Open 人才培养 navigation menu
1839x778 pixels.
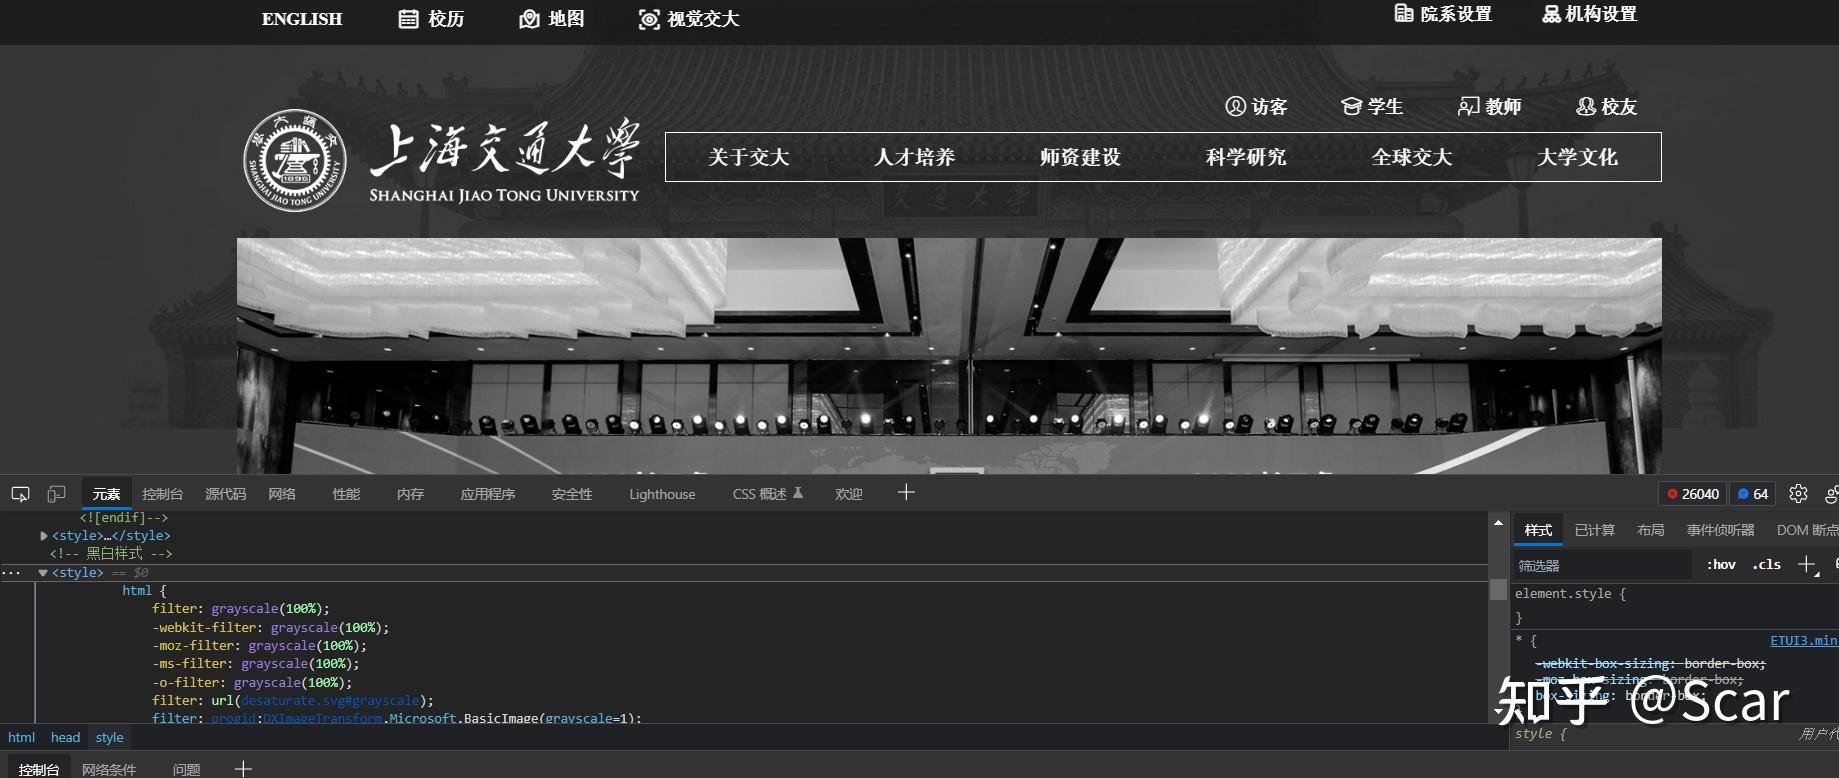914,157
